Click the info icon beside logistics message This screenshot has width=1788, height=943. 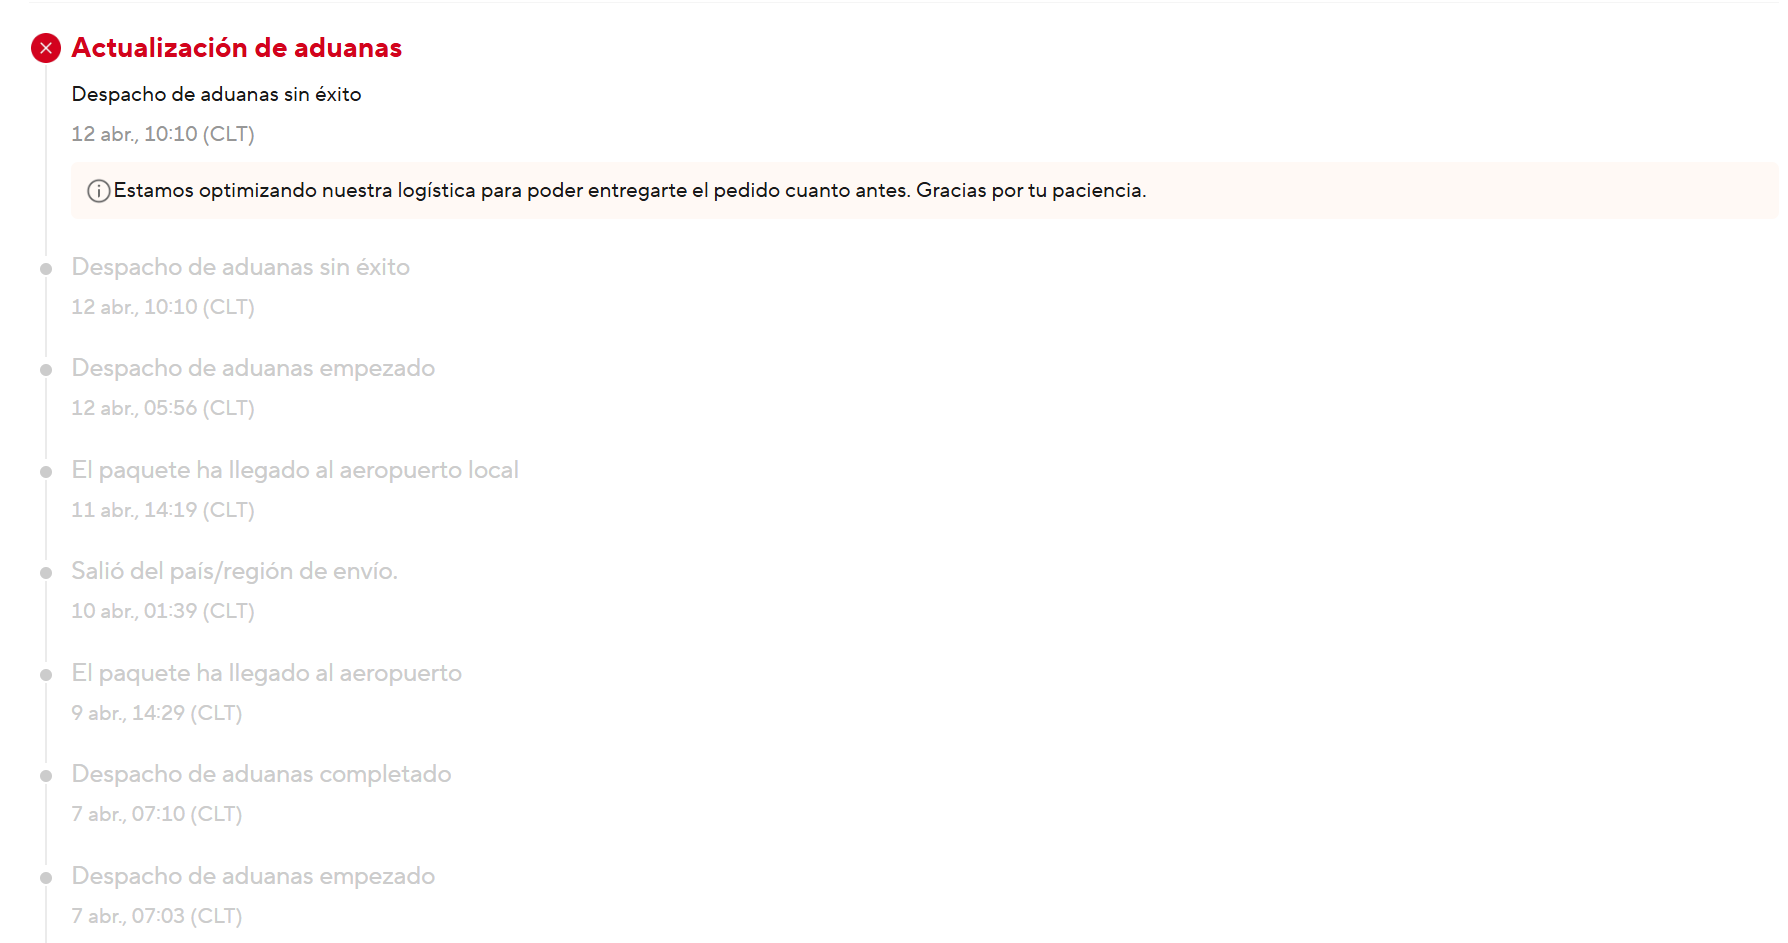[99, 191]
